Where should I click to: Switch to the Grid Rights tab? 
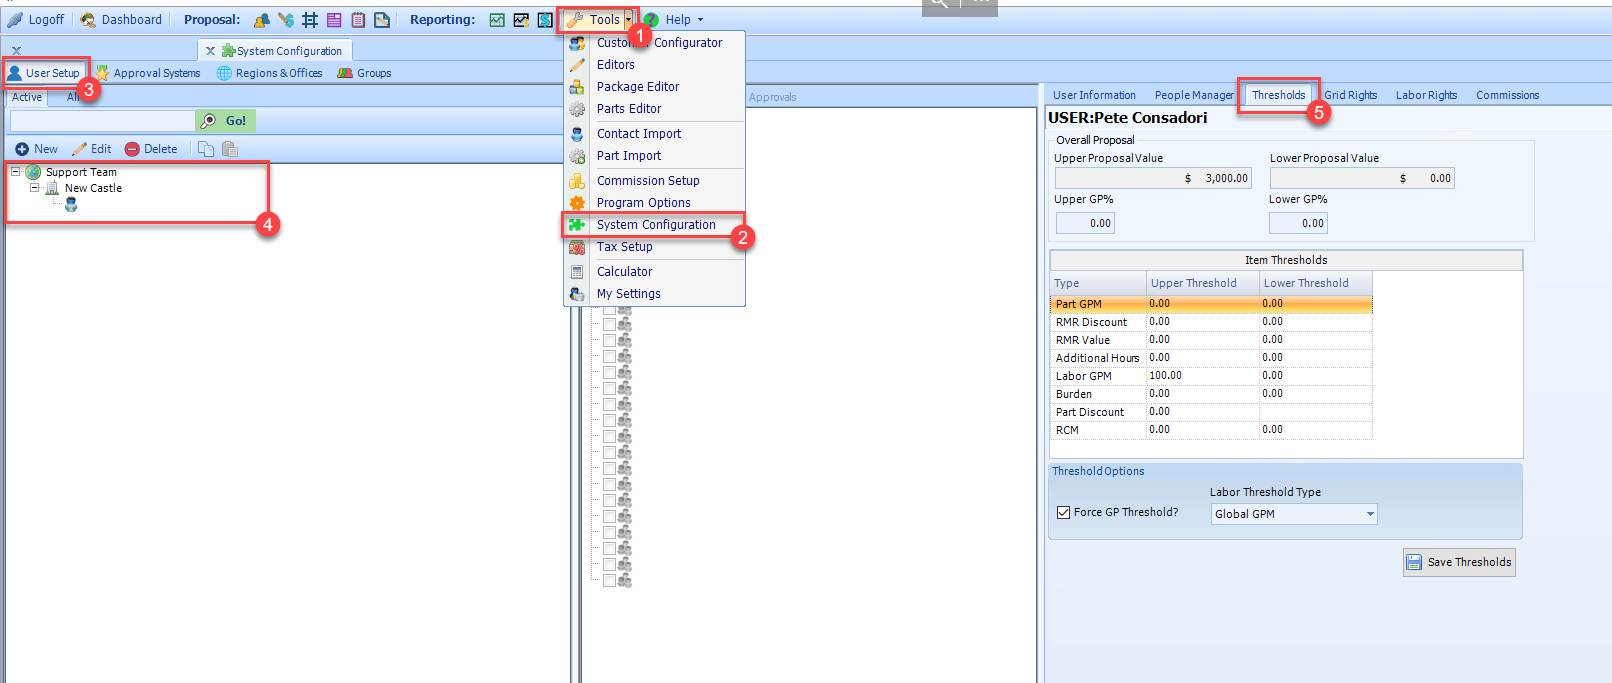1350,95
